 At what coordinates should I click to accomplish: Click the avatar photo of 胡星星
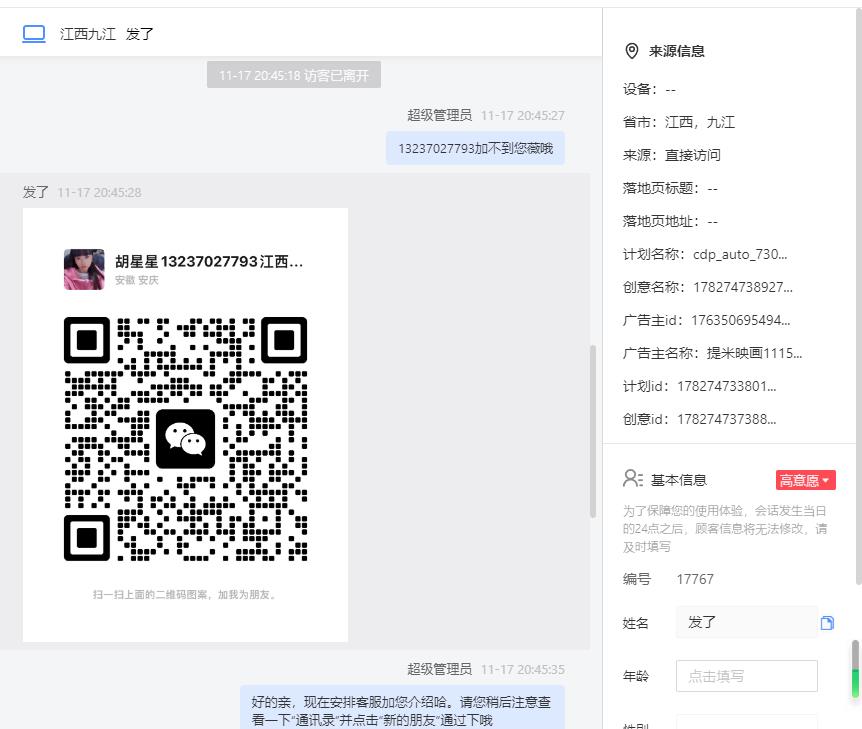[84, 269]
